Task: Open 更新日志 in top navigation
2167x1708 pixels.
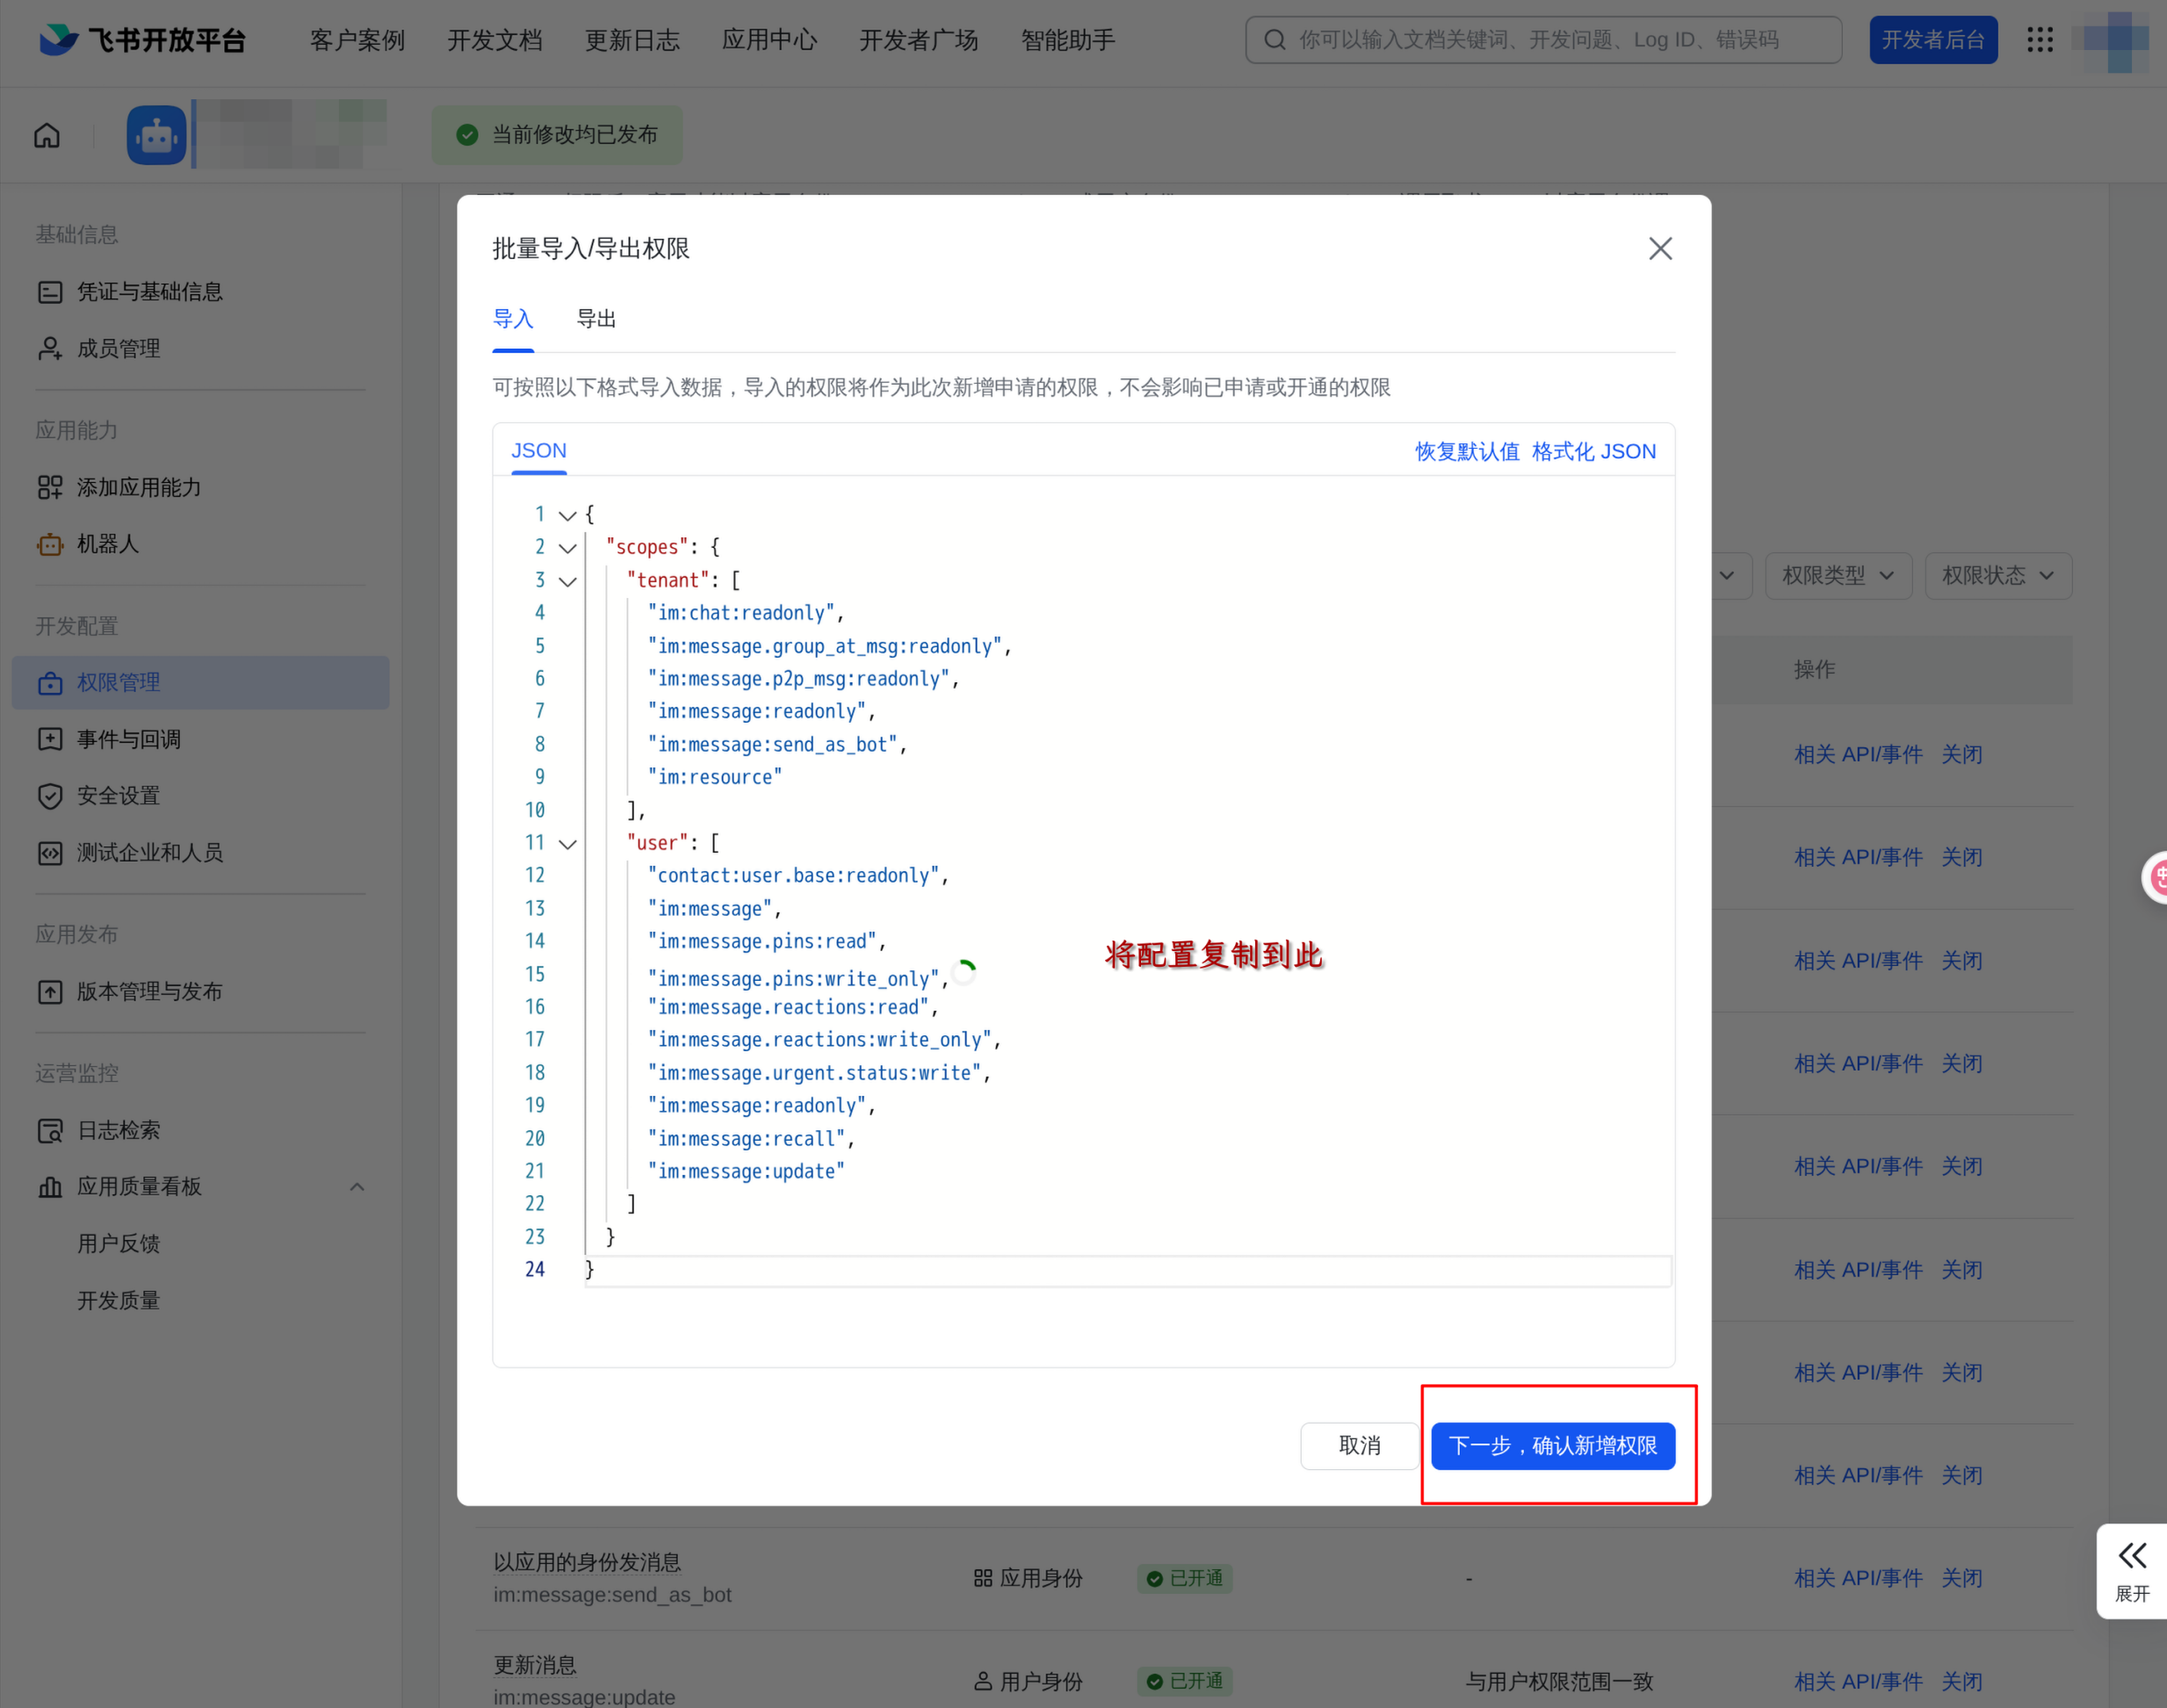Action: [x=632, y=40]
